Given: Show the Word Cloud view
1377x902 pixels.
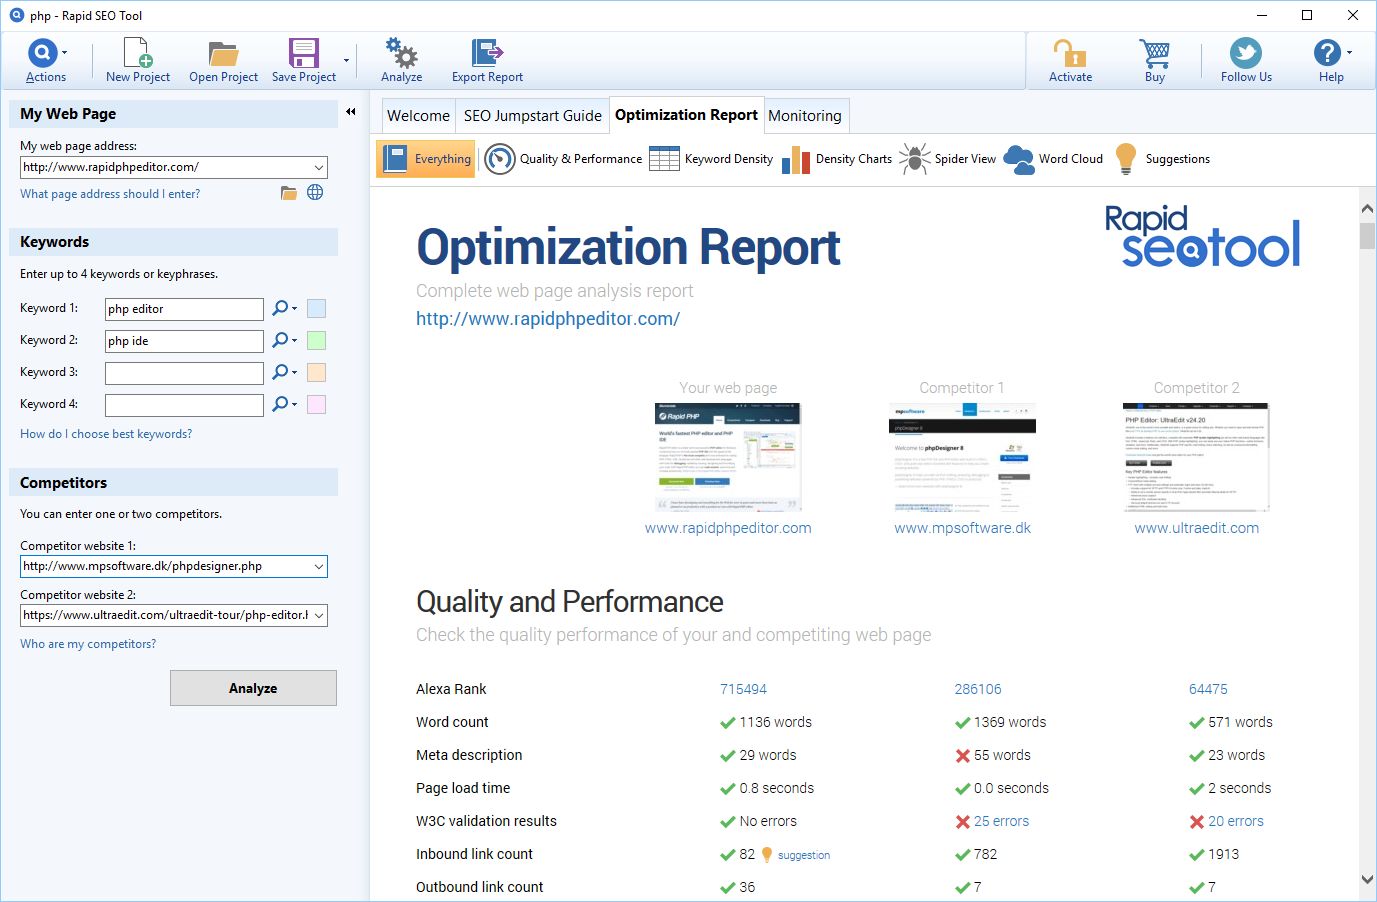Looking at the screenshot, I should pyautogui.click(x=1053, y=159).
